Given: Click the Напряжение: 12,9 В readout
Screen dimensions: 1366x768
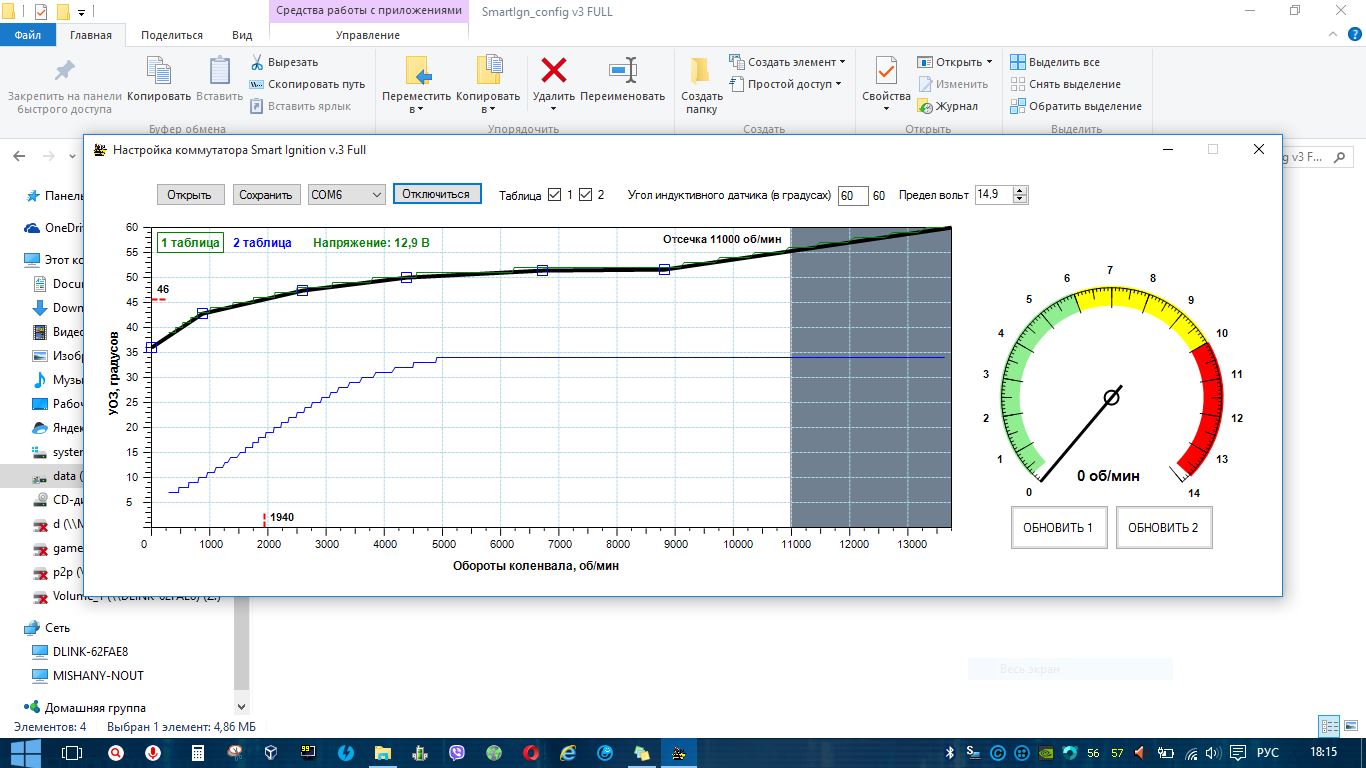Looking at the screenshot, I should (371, 242).
